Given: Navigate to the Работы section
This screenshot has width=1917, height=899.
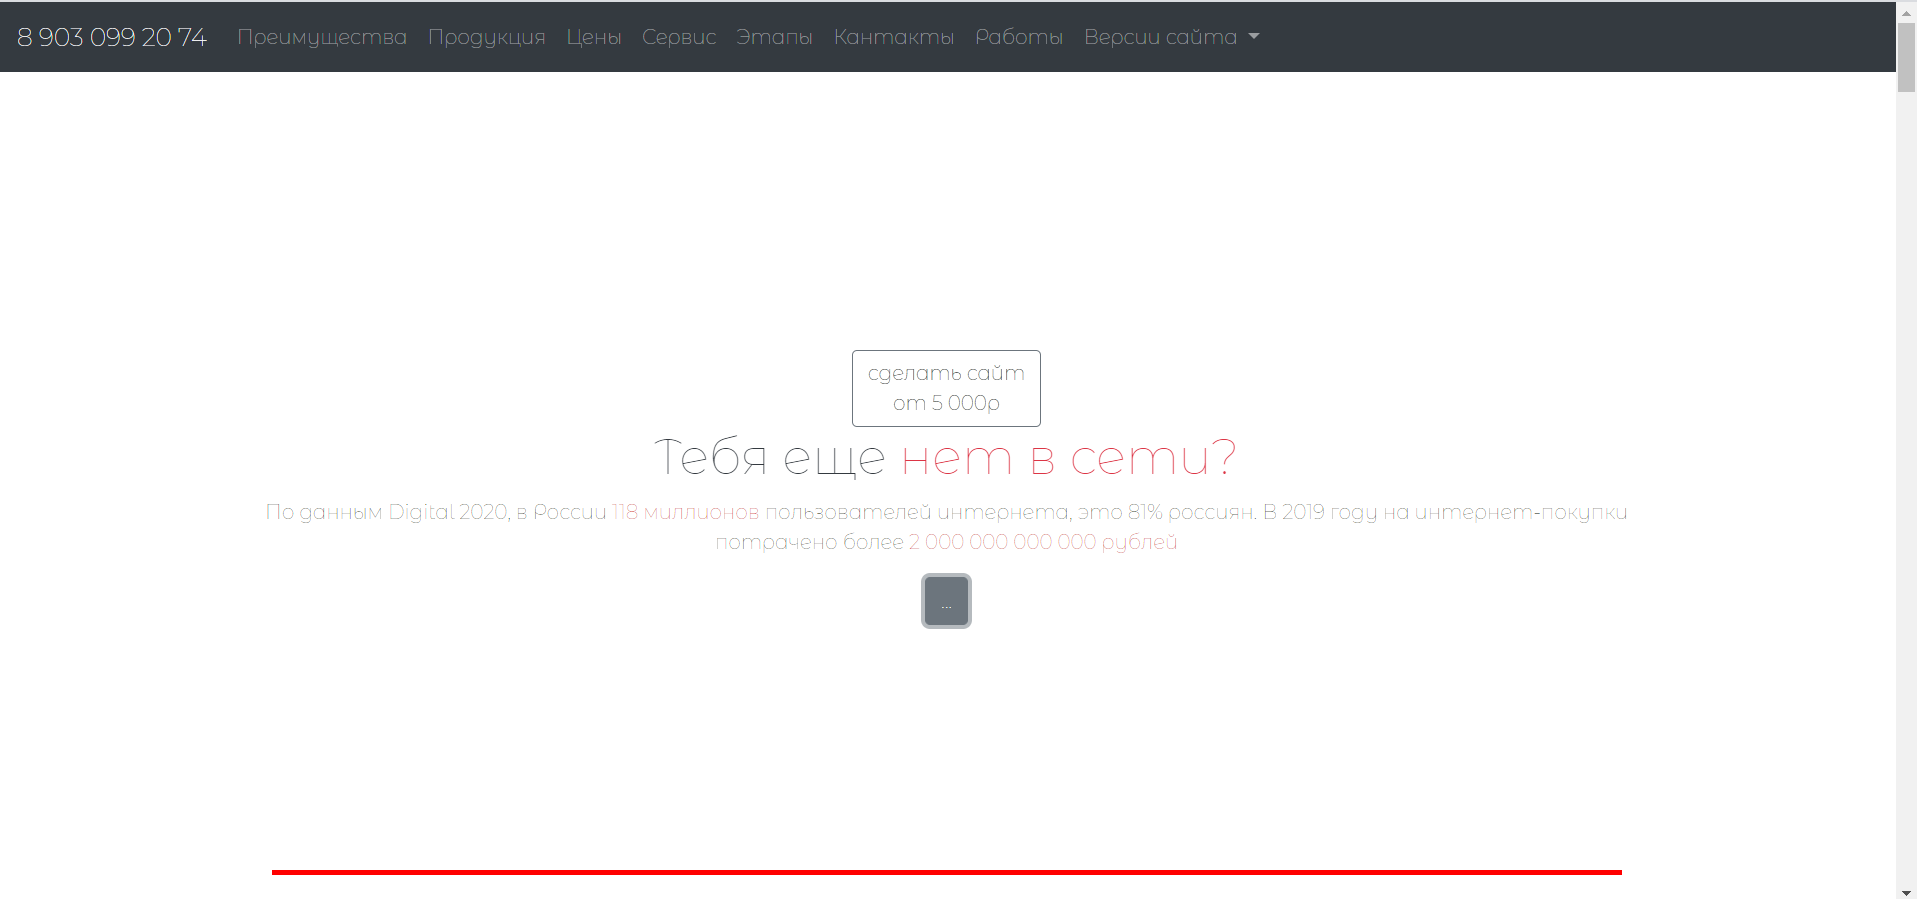Looking at the screenshot, I should pos(1018,37).
